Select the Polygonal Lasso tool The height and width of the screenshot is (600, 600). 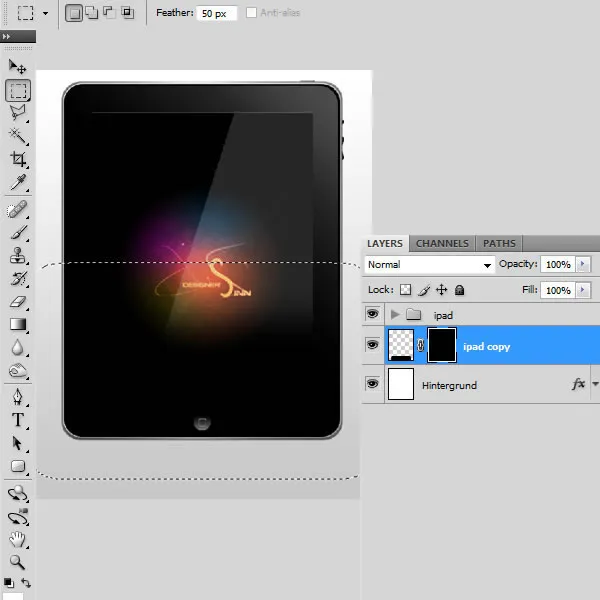(18, 113)
